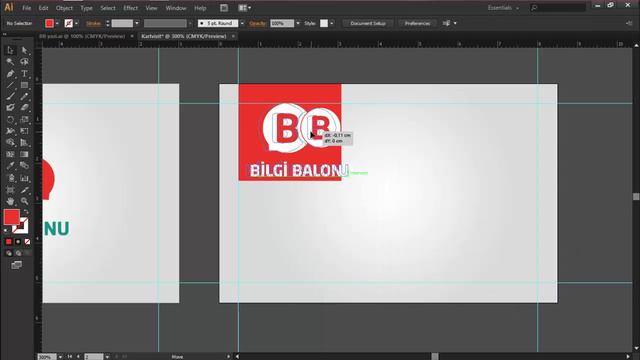
Task: Select the Mesh tool
Action: point(10,154)
